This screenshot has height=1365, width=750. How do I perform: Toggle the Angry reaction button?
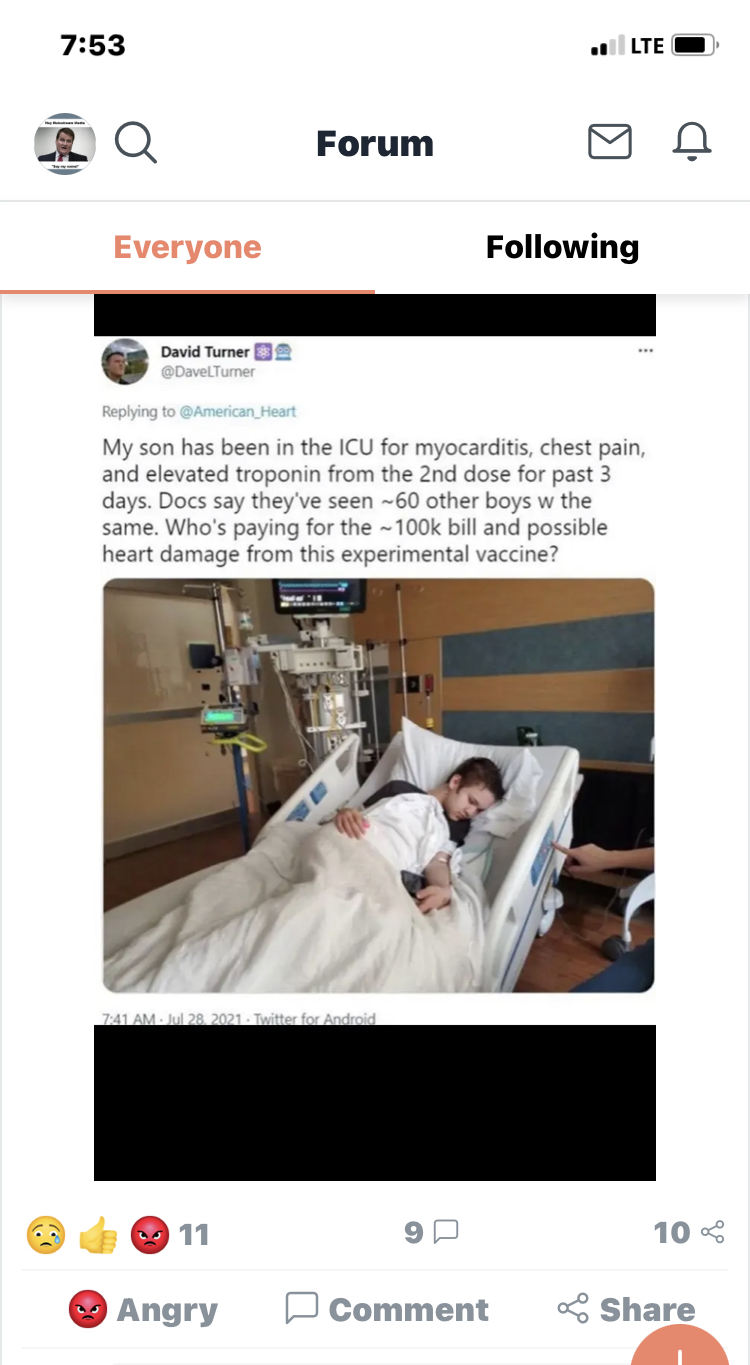tap(143, 1309)
